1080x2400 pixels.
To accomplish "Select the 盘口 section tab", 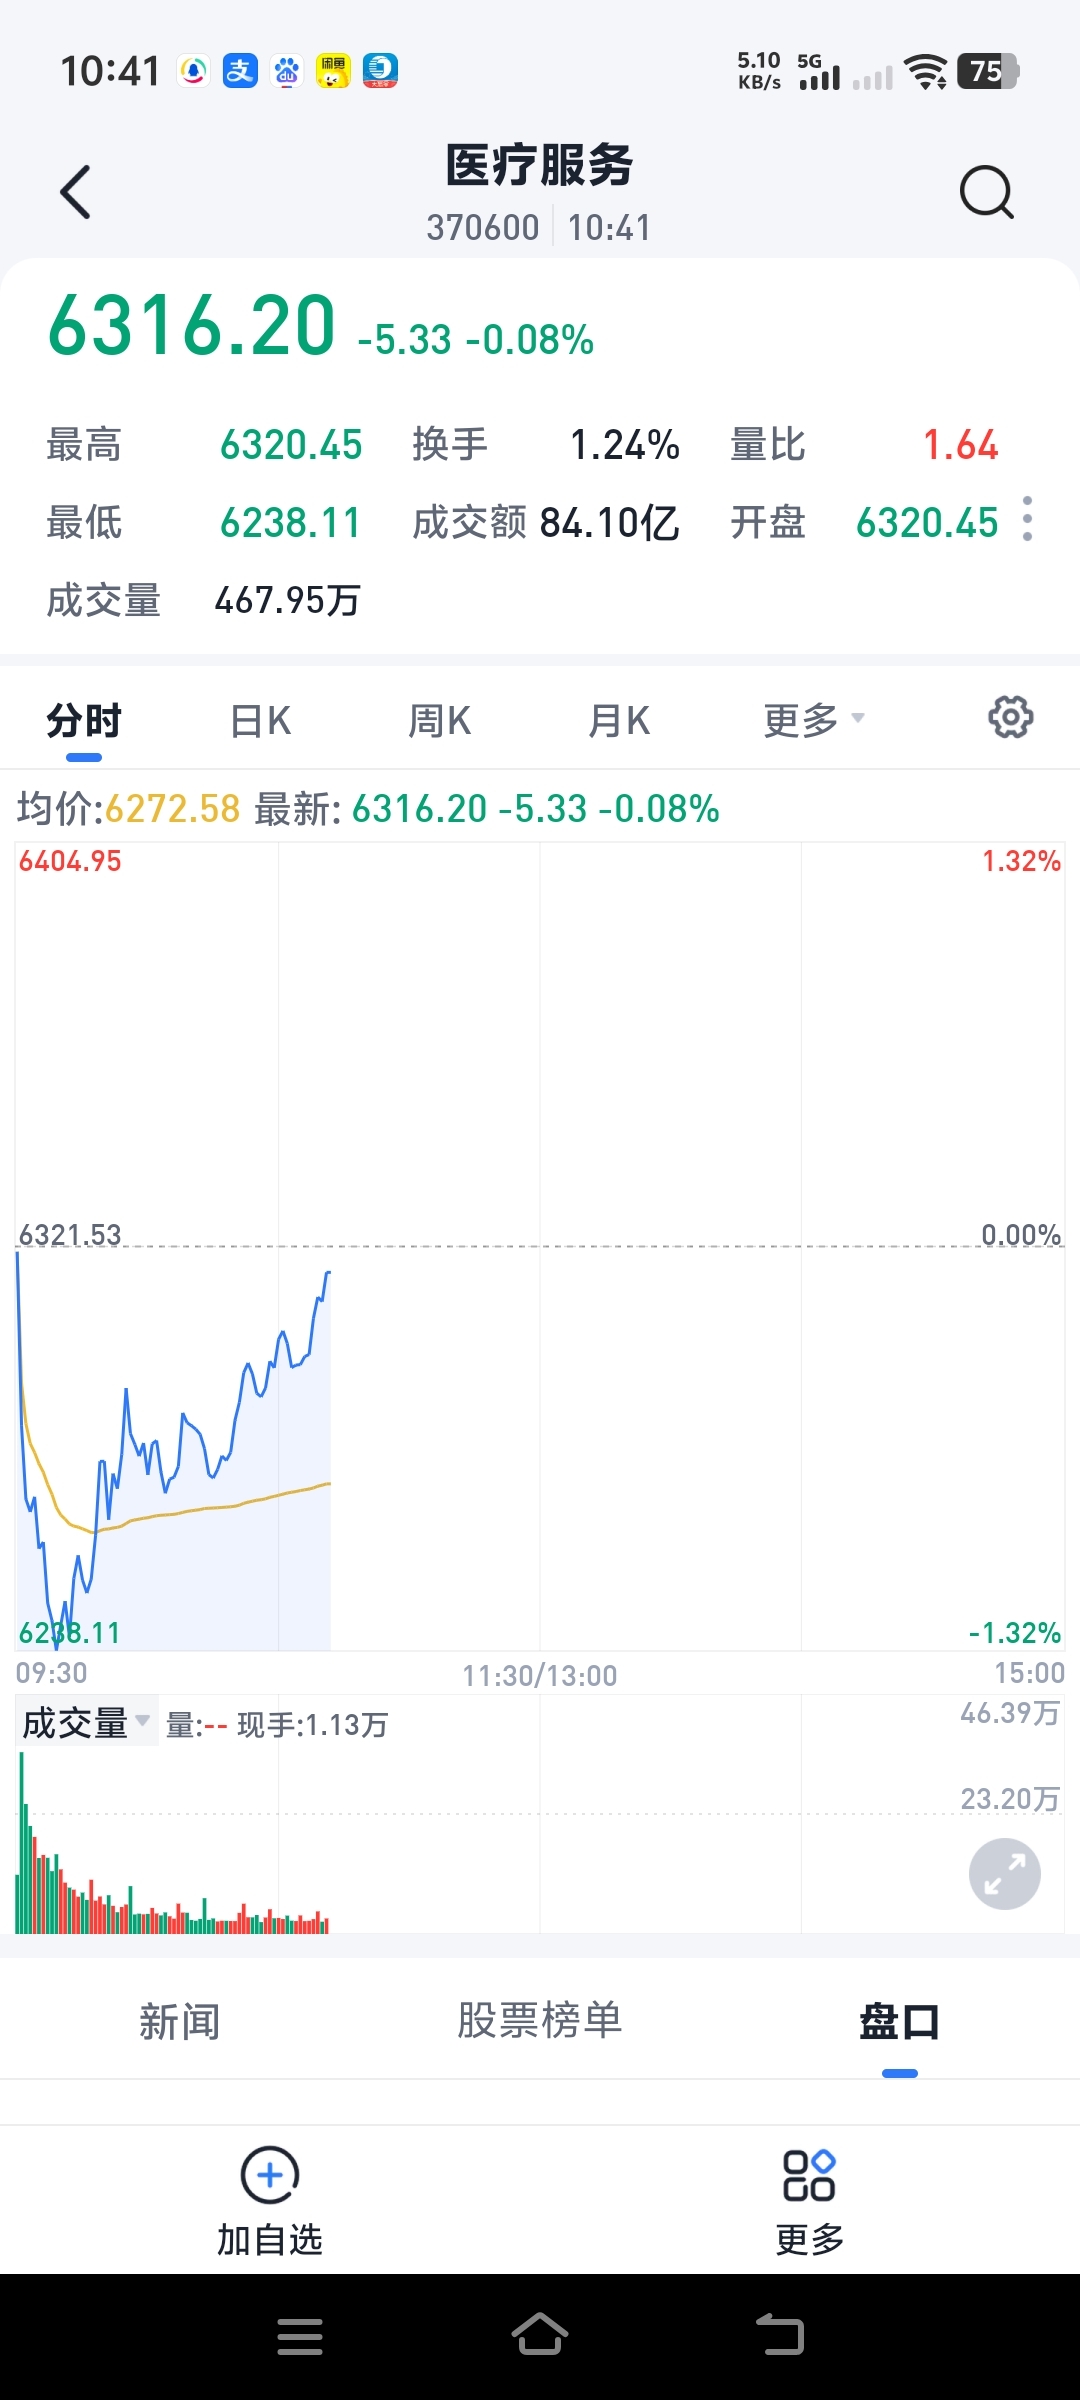I will coord(899,2022).
